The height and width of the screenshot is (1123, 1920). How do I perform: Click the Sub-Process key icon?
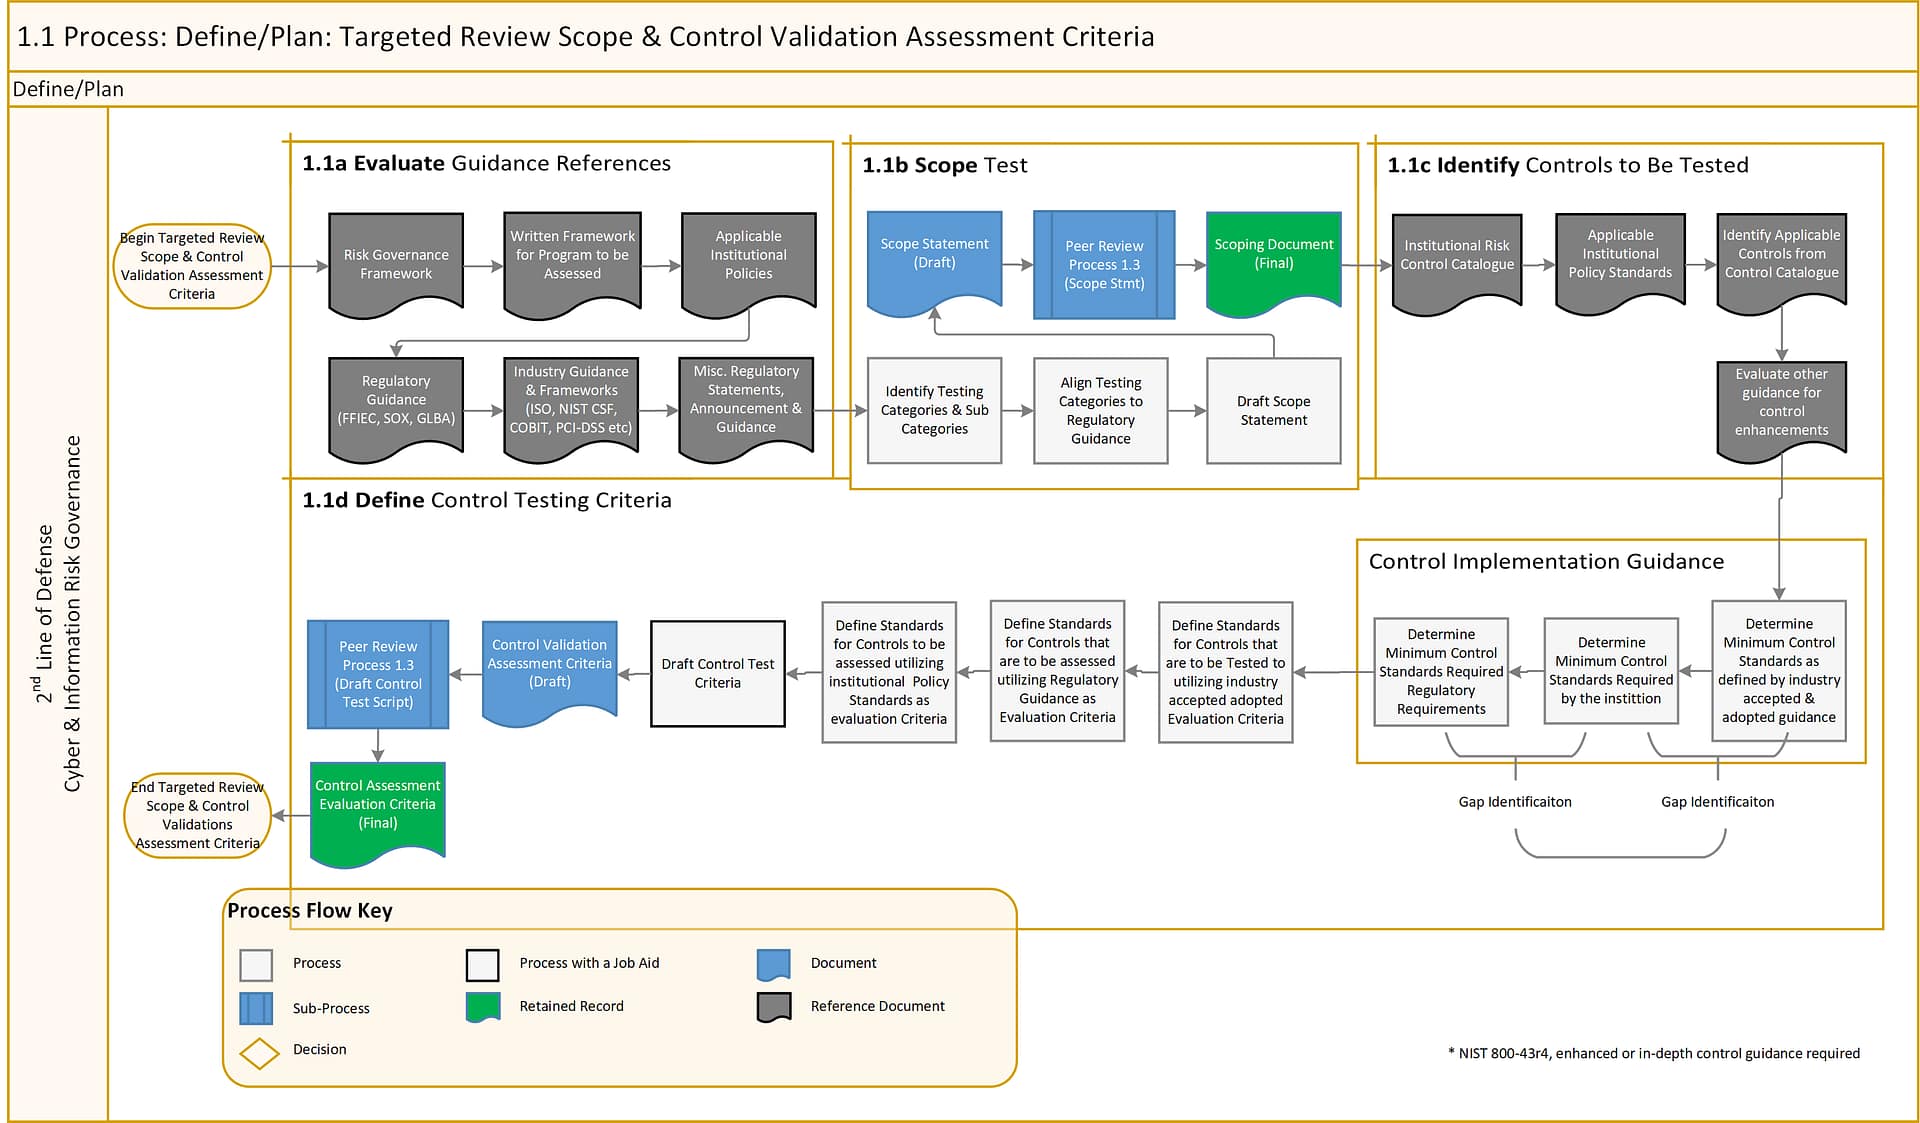point(256,1008)
